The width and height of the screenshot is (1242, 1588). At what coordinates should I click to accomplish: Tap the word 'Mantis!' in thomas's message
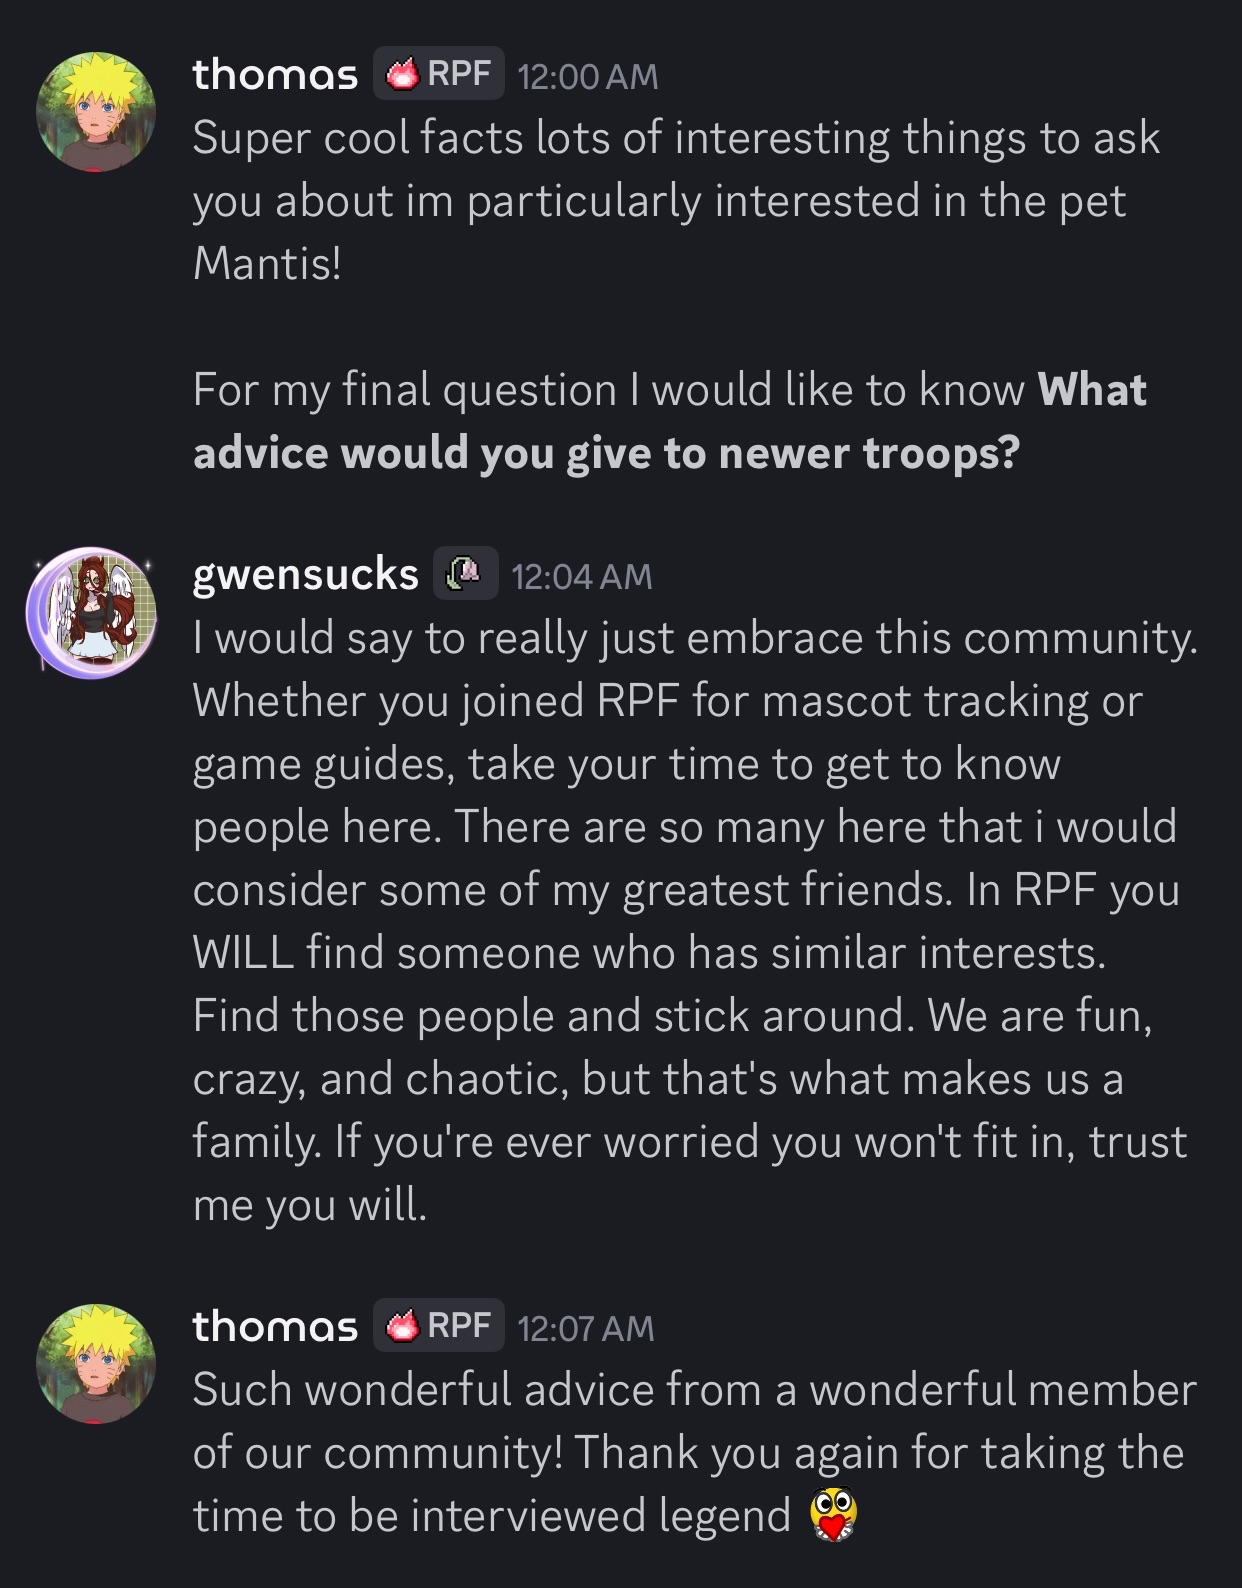(x=267, y=263)
